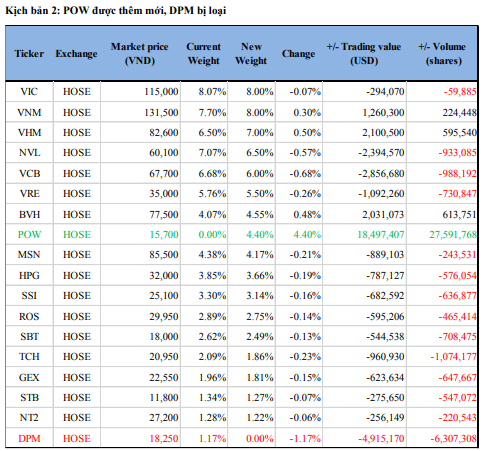
Task: Select ticker cell 'NVL'
Action: click(x=29, y=153)
